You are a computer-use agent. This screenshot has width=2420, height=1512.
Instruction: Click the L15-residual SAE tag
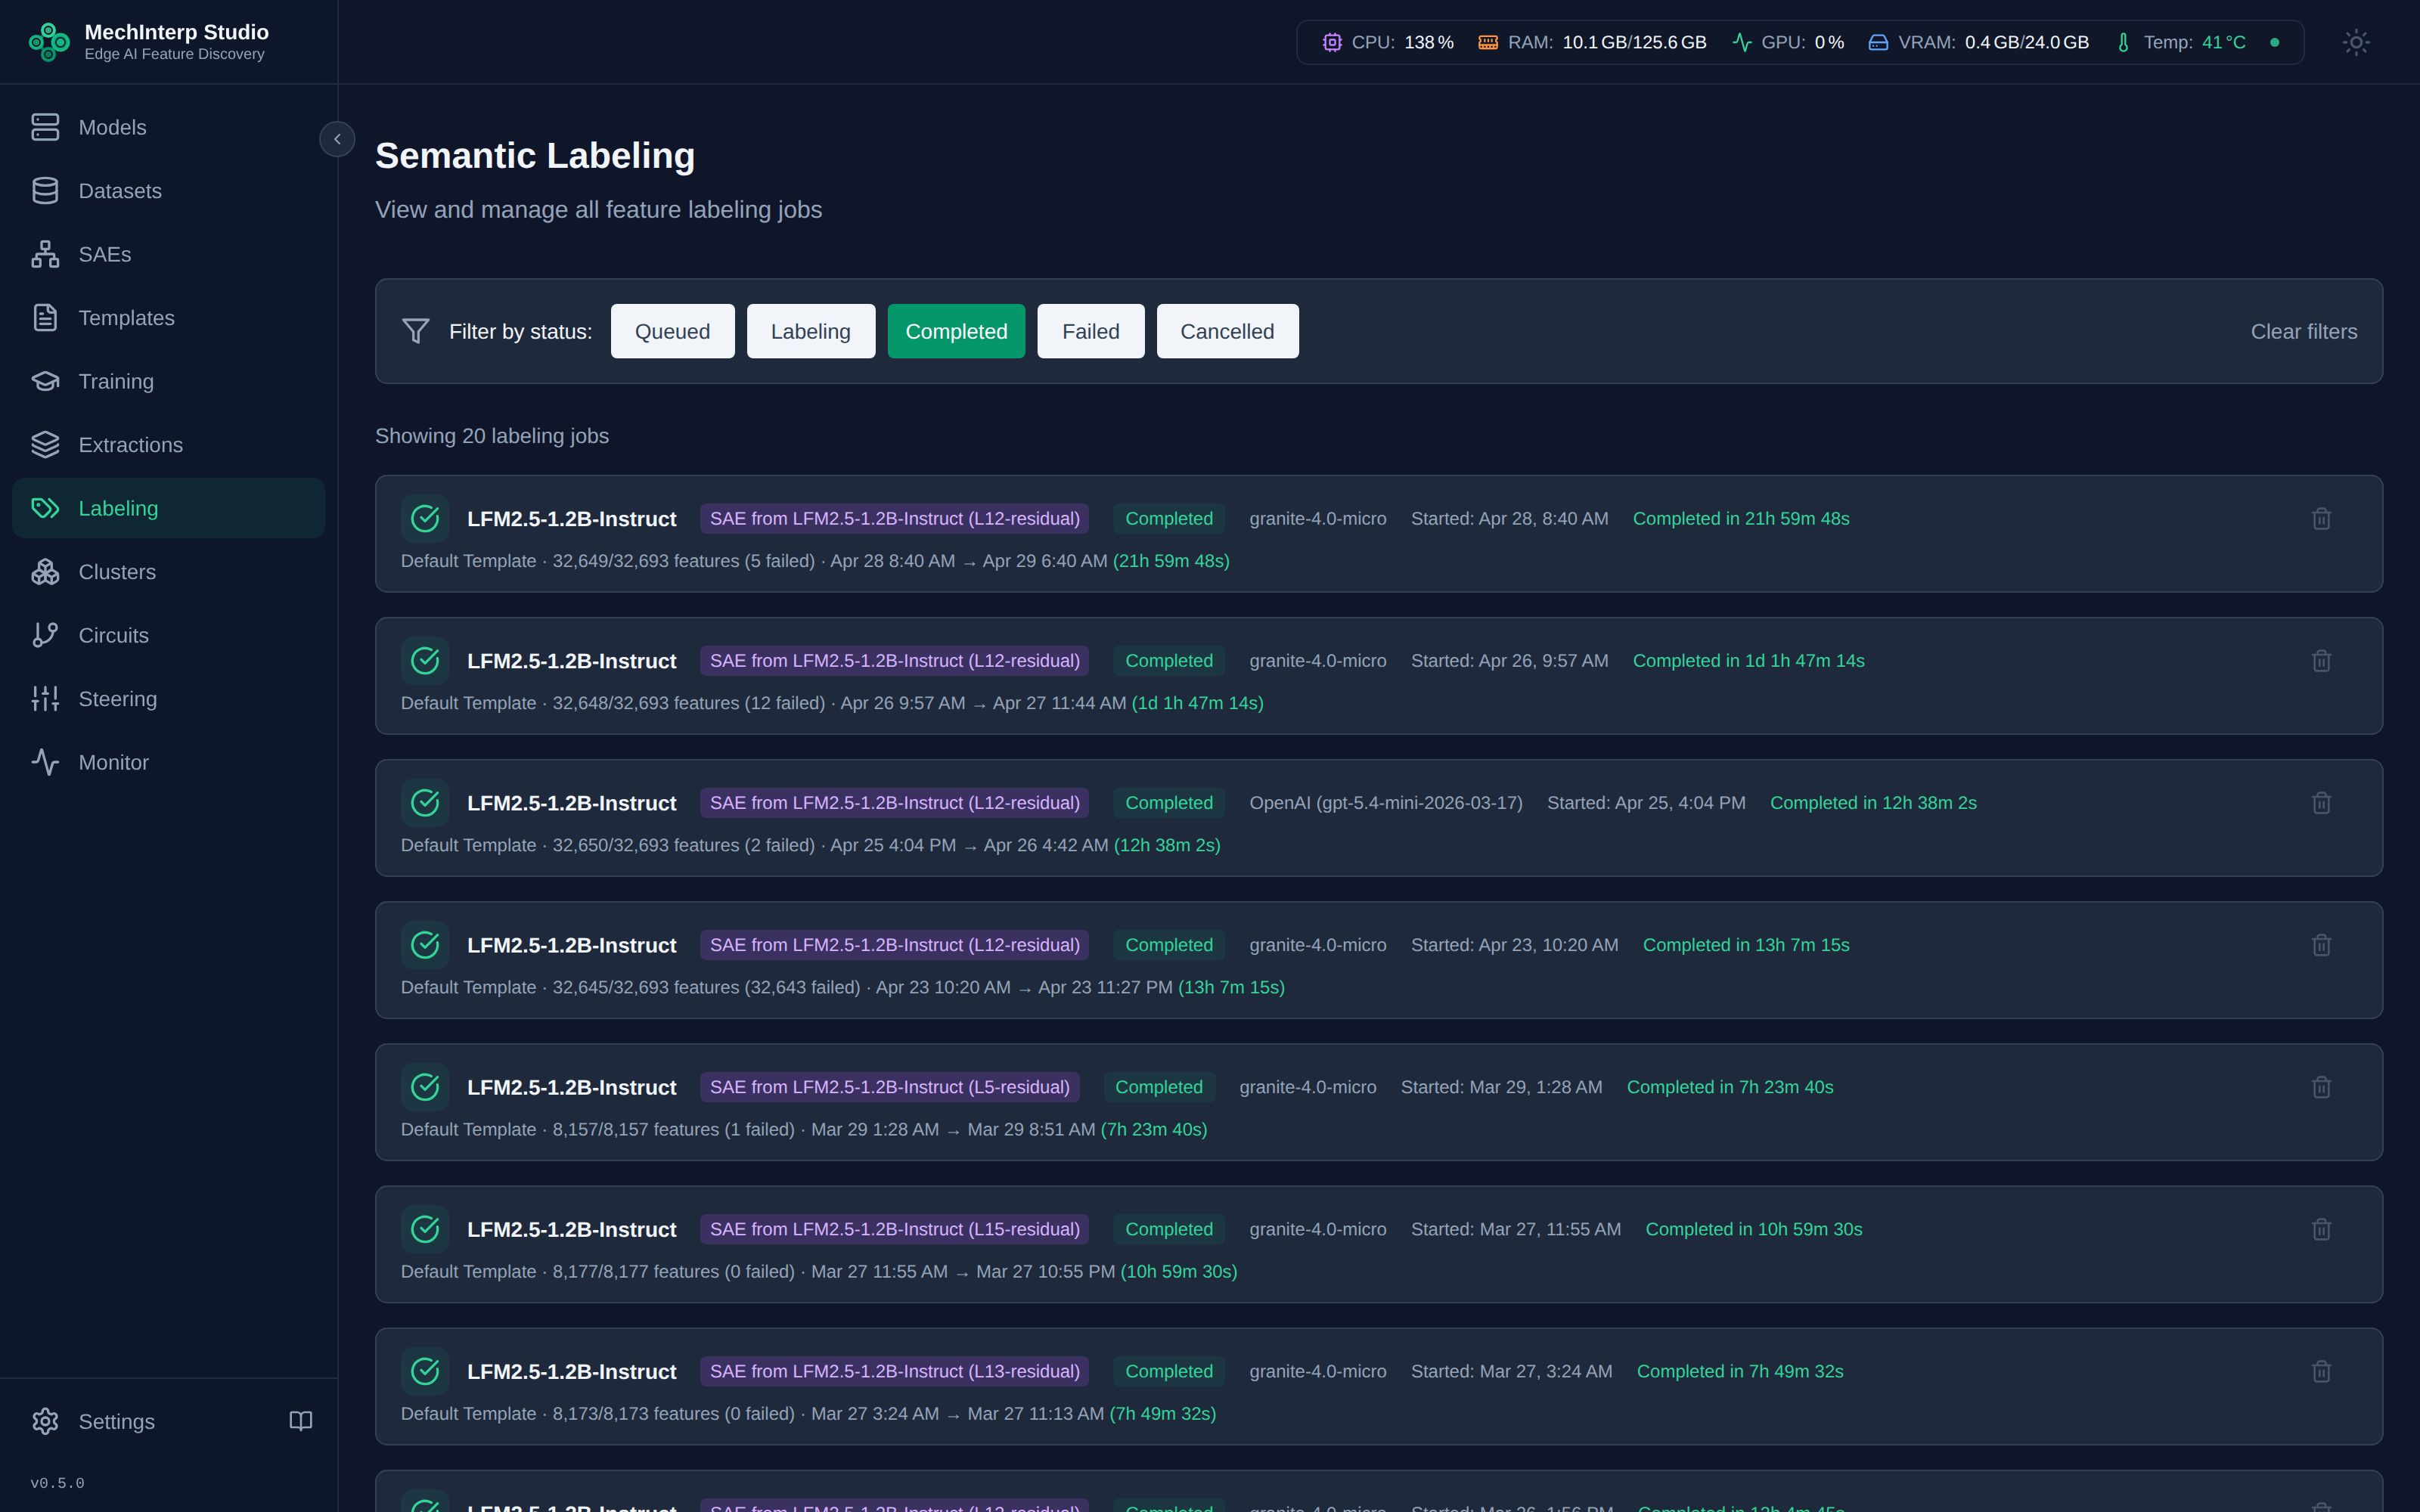point(894,1229)
